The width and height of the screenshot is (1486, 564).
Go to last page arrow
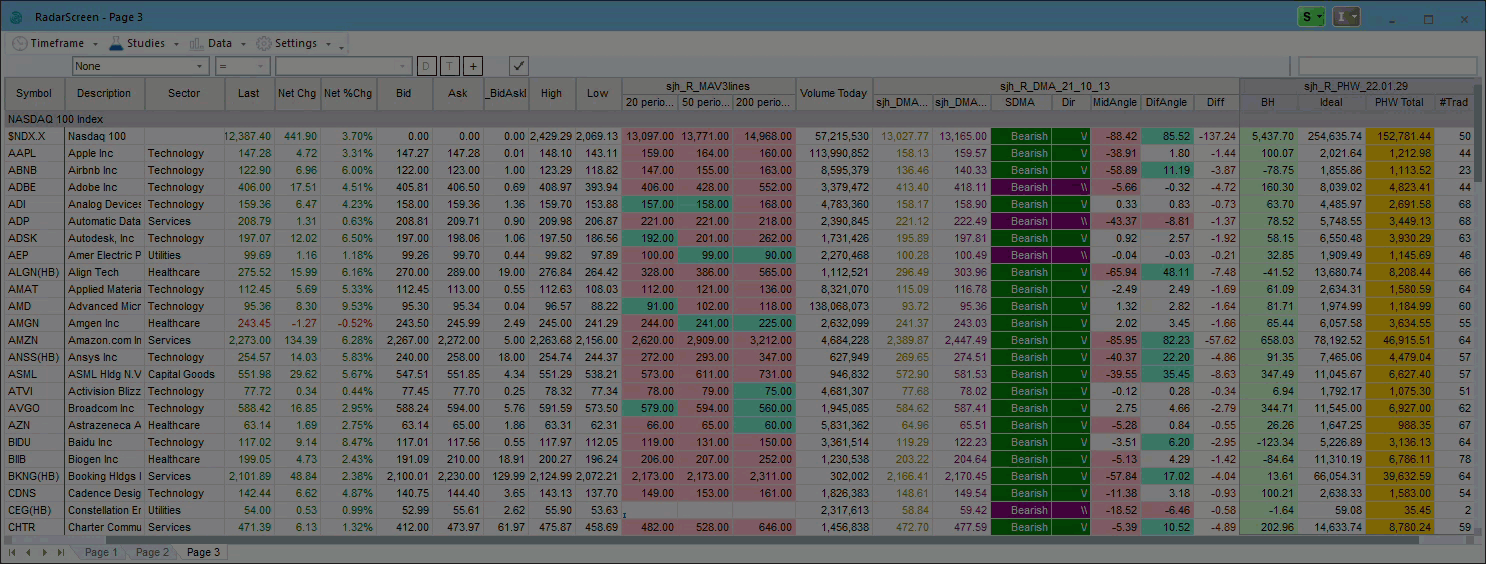click(61, 552)
